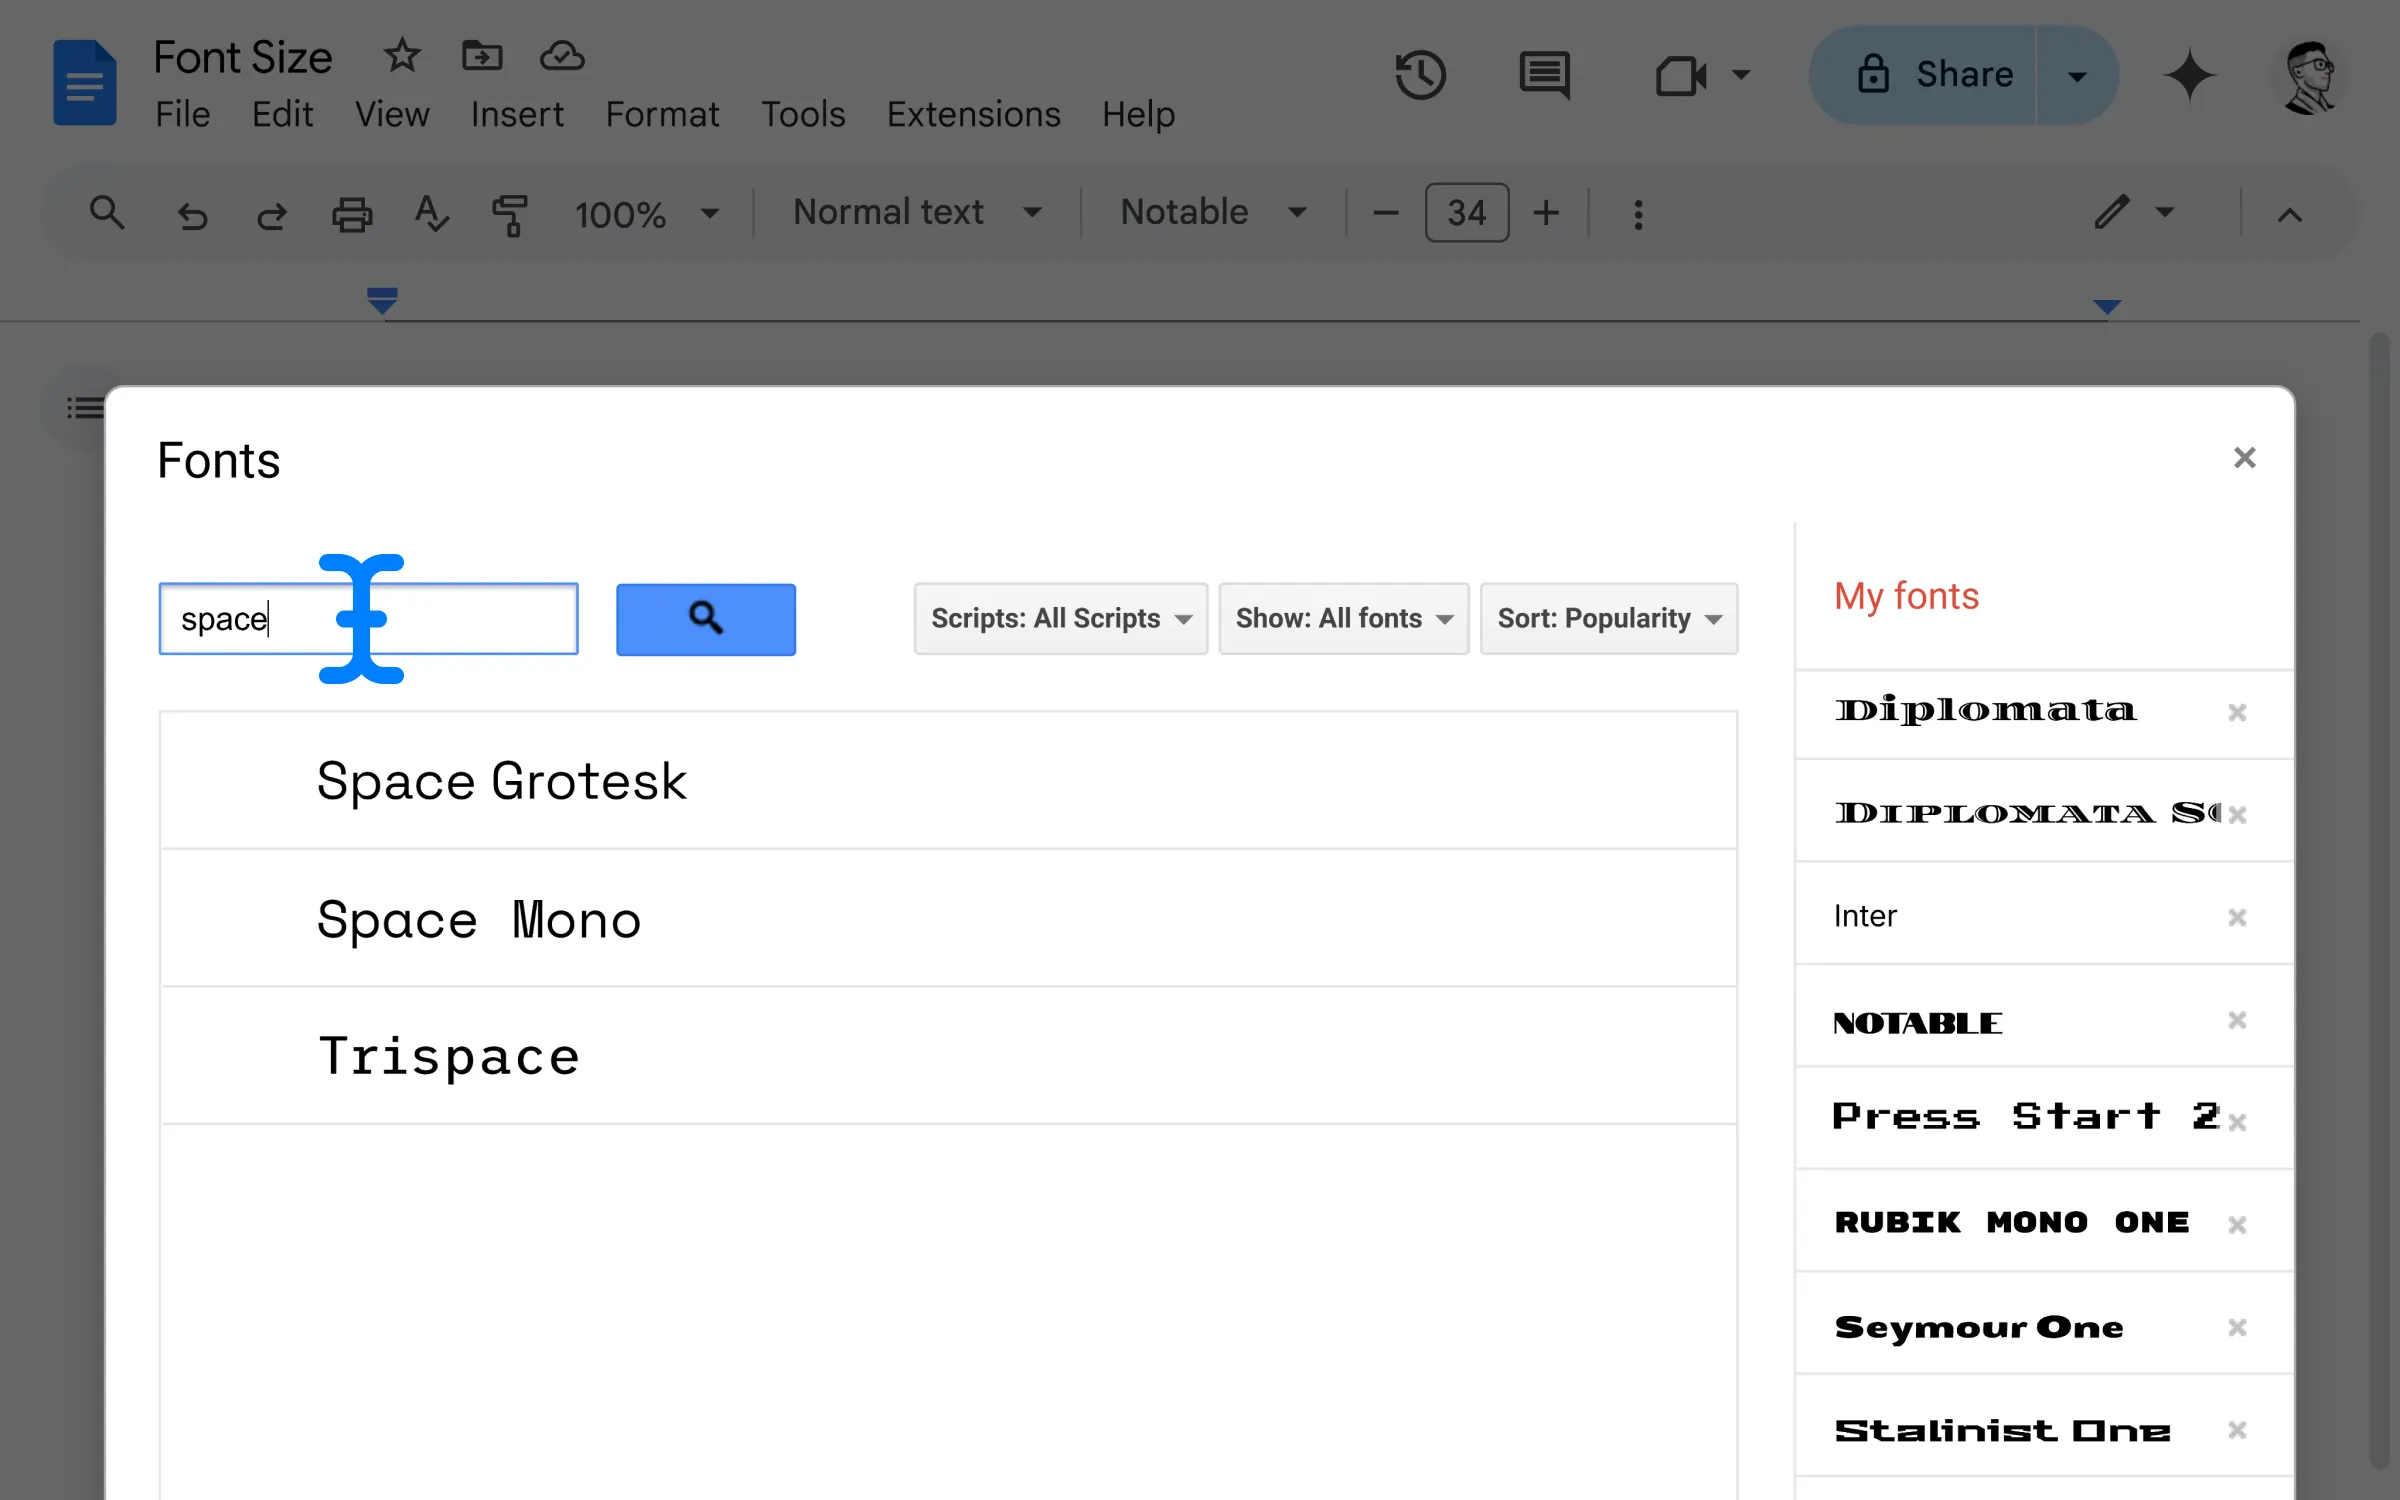Remove Inter from My fonts
Image resolution: width=2400 pixels, height=1500 pixels.
[x=2237, y=917]
